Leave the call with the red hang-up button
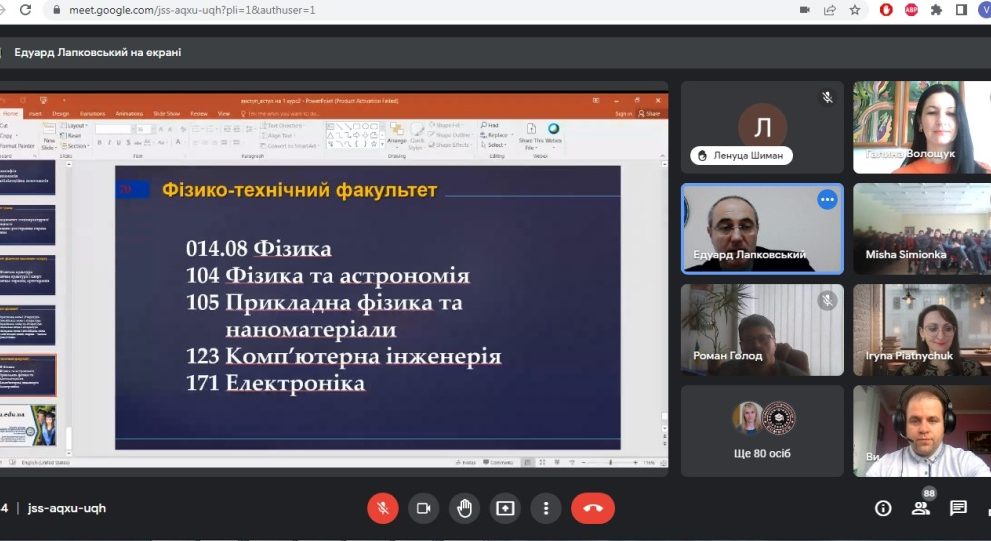This screenshot has width=991, height=541. pos(593,508)
